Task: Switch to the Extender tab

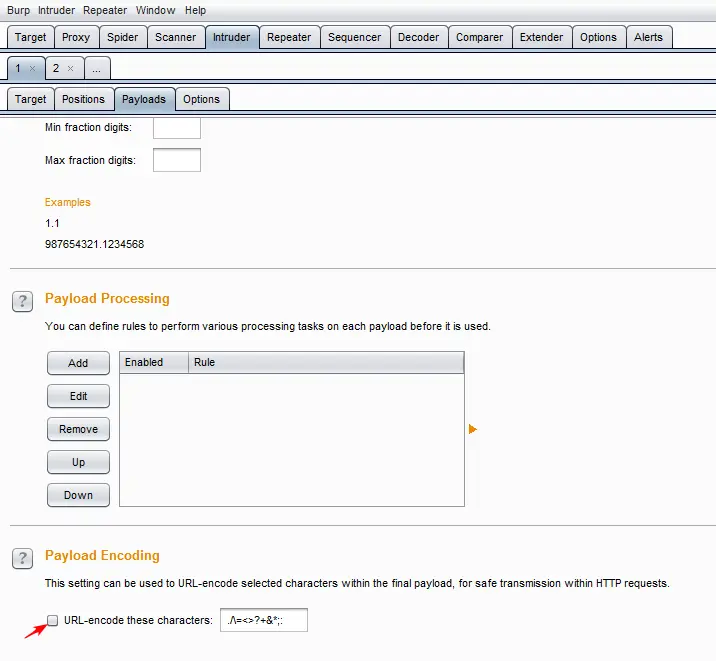Action: (542, 37)
